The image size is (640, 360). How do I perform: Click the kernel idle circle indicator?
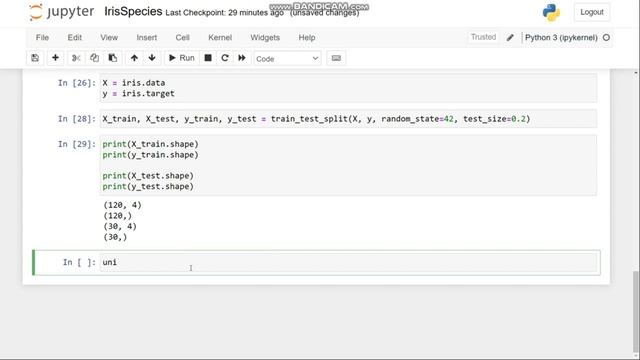tap(606, 38)
